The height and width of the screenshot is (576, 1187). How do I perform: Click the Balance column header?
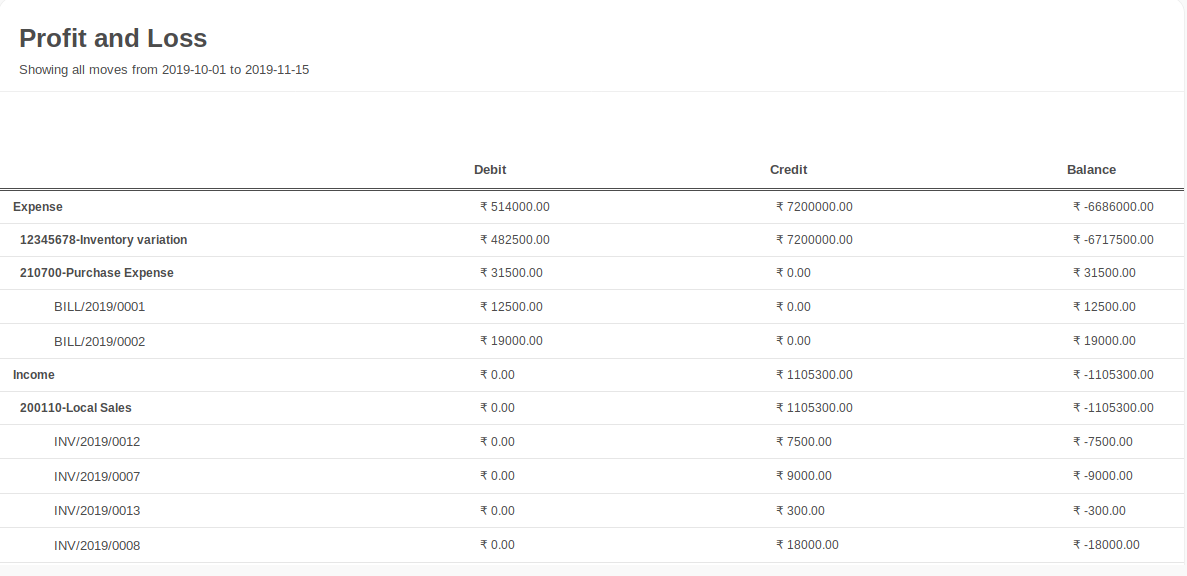click(x=1091, y=170)
